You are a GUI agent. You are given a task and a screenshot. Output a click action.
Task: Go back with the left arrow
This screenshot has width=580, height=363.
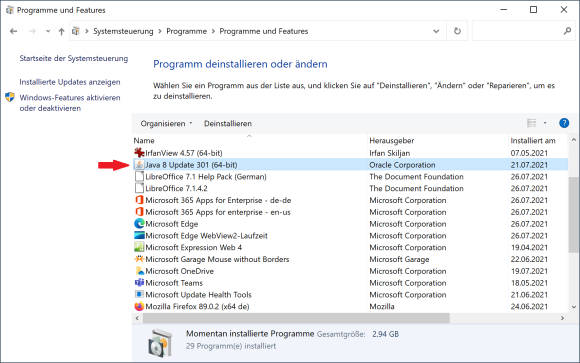14,31
